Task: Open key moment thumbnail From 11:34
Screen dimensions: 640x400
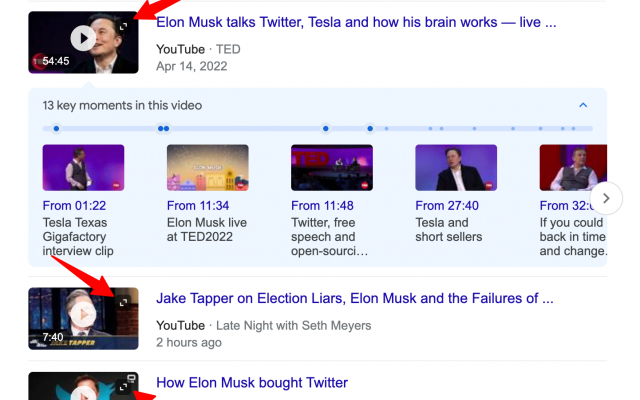Action: tap(207, 168)
